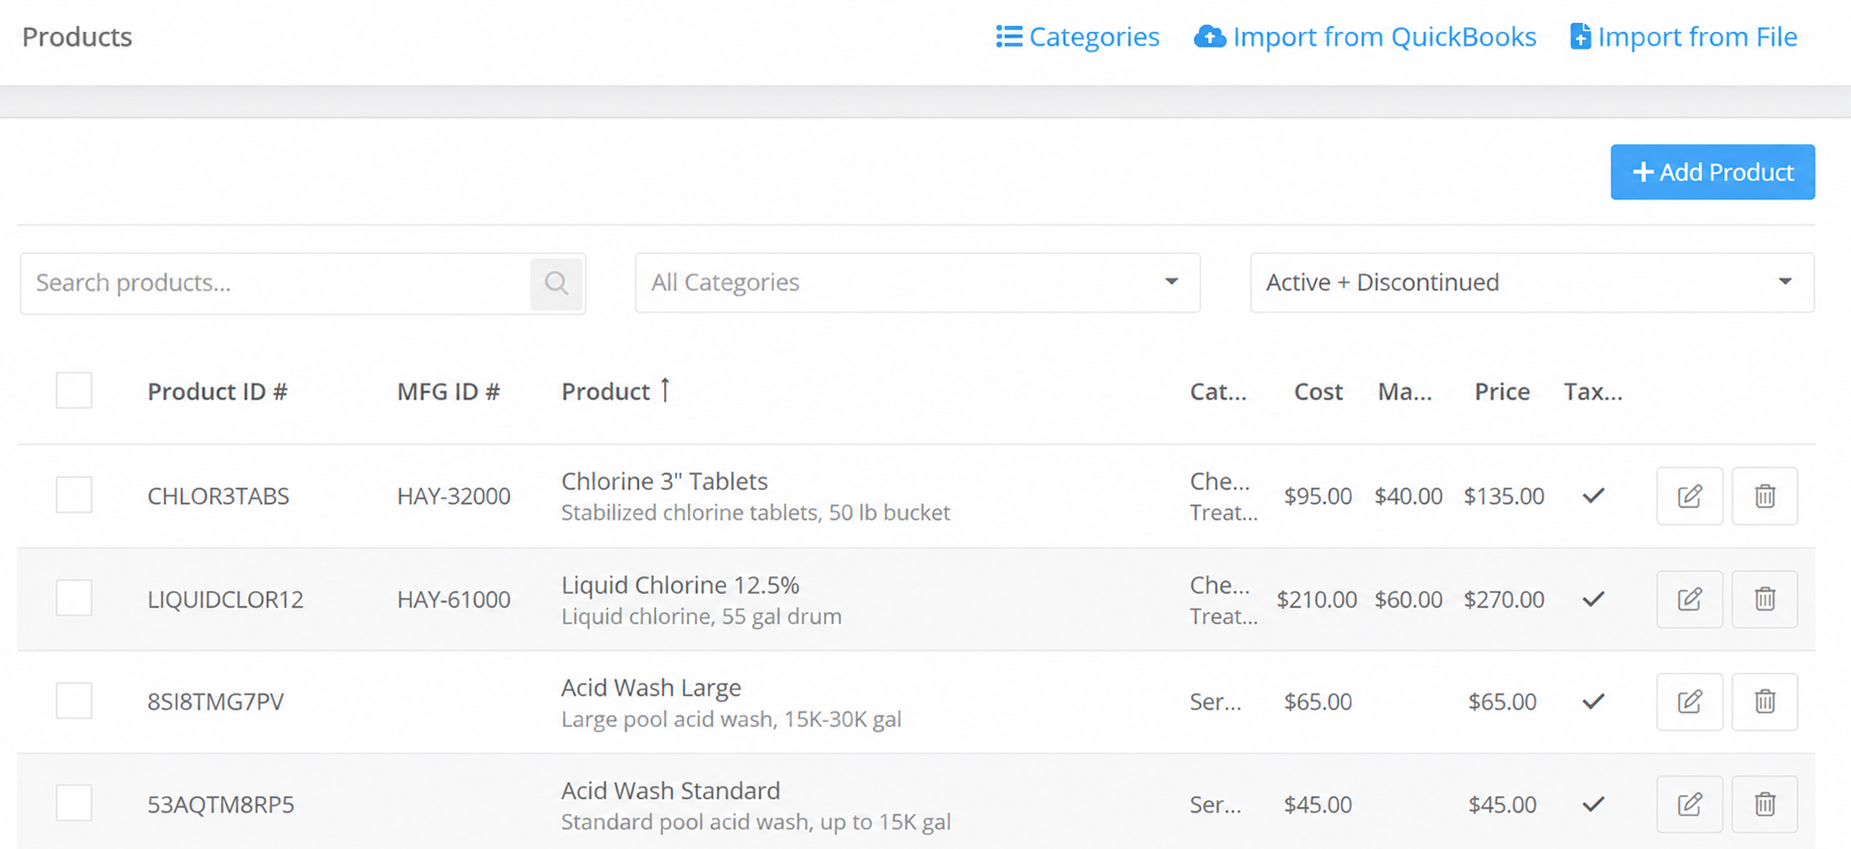The width and height of the screenshot is (1851, 849).
Task: Click the "$95.00" cost cell
Action: pos(1318,496)
